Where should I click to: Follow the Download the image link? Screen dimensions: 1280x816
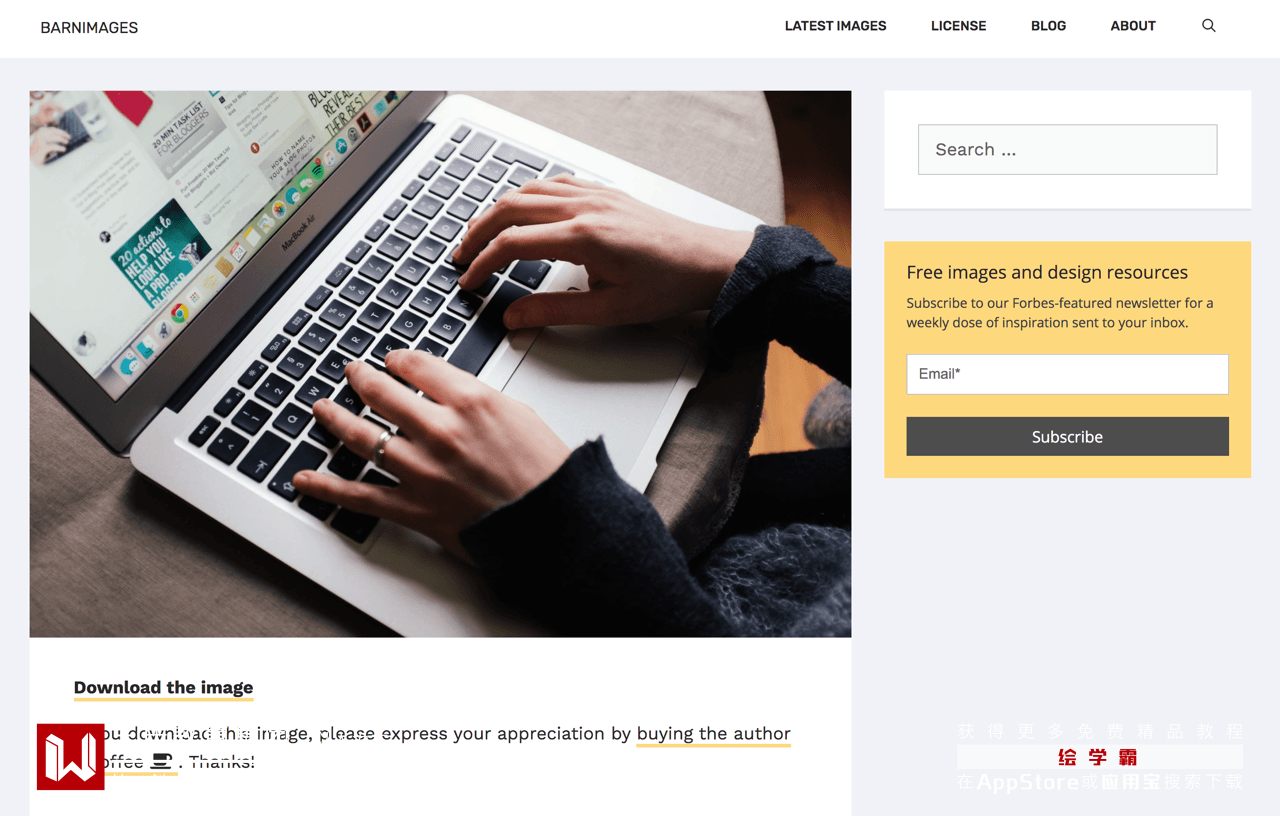click(163, 687)
